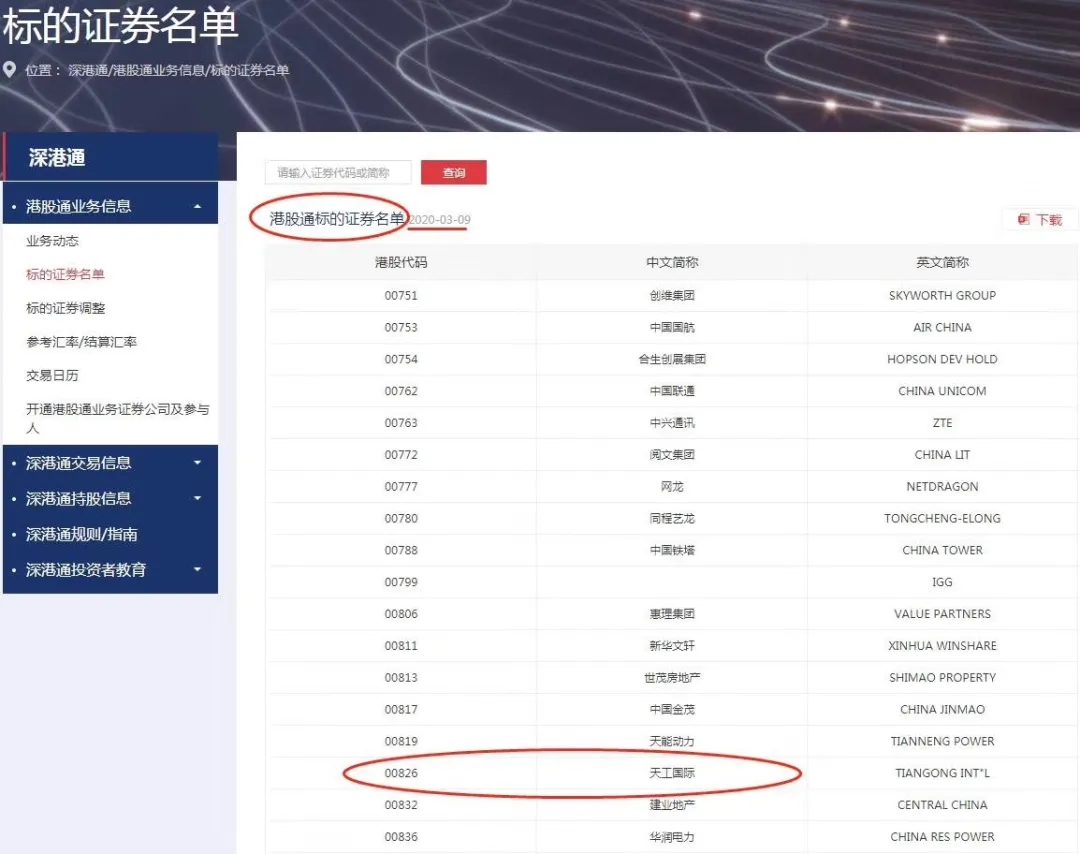Open the 深港通规则/指南 menu
Viewport: 1080px width, 854px height.
[82, 534]
